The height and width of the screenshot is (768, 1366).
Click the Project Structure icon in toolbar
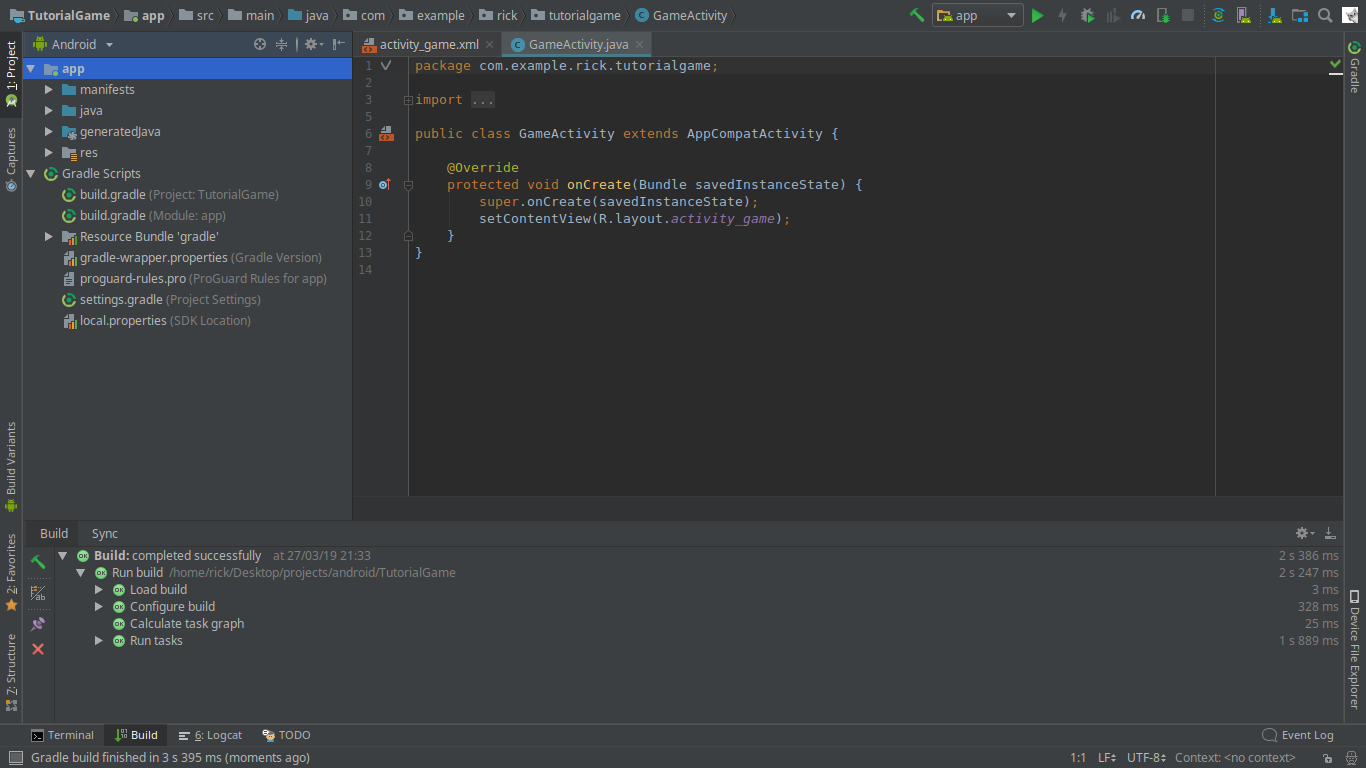[1300, 15]
